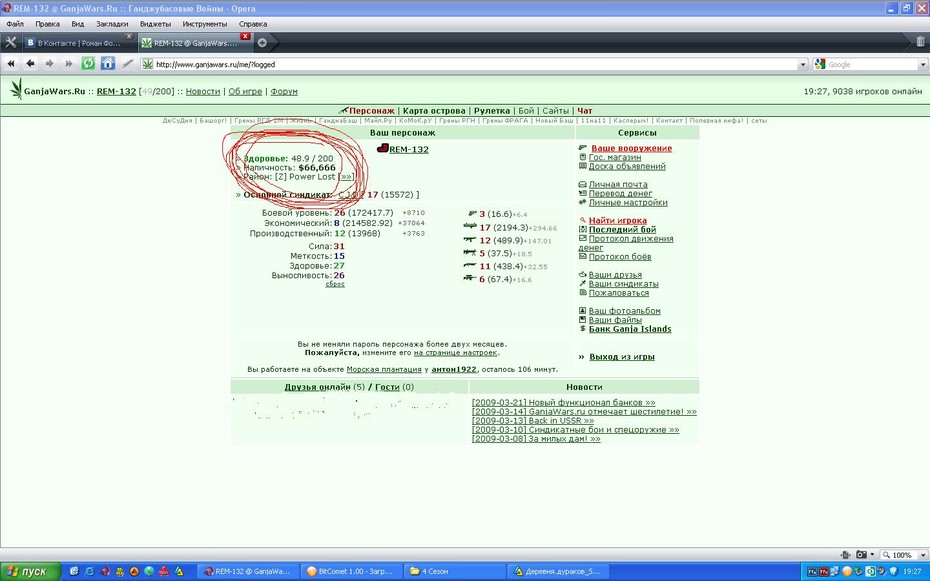Click the rewind navigation button
Screen dimensions: 930x581
(11, 63)
